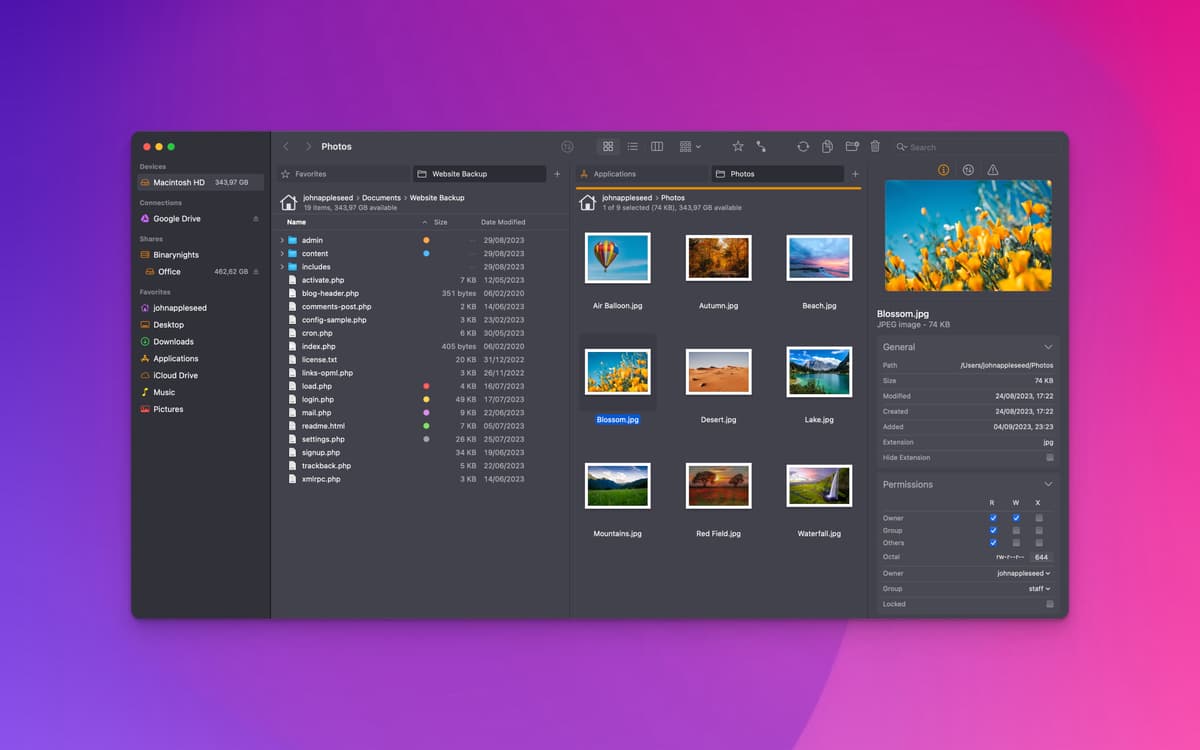Enable the Hide Extension checkbox

click(1049, 458)
